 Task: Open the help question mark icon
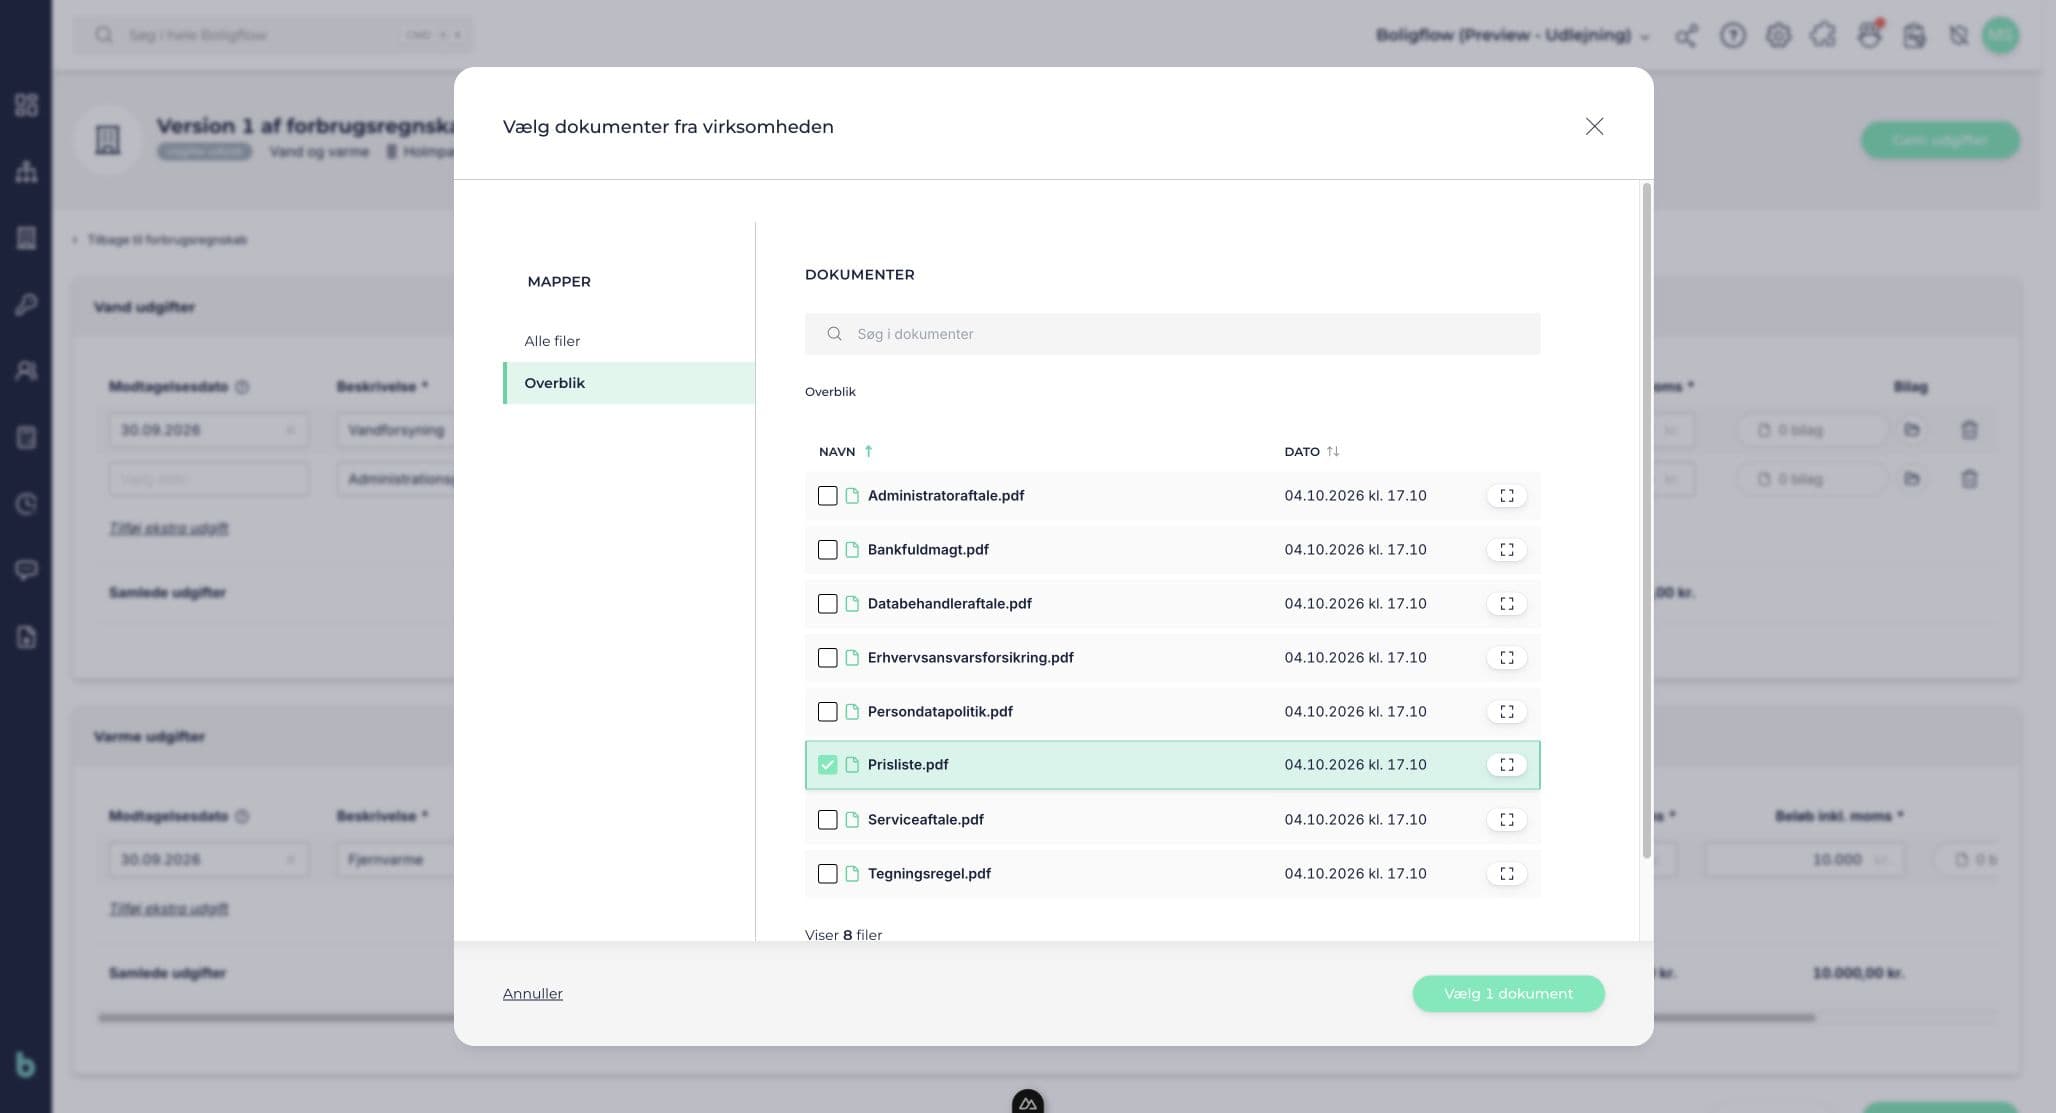(1732, 36)
